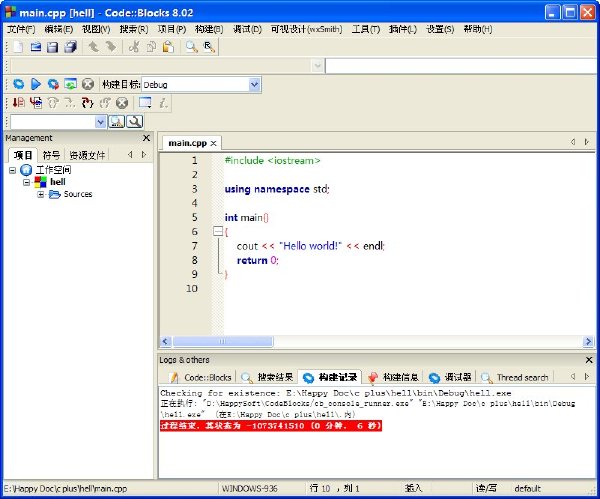
Task: Stop the debugger with the X icon
Action: point(122,103)
